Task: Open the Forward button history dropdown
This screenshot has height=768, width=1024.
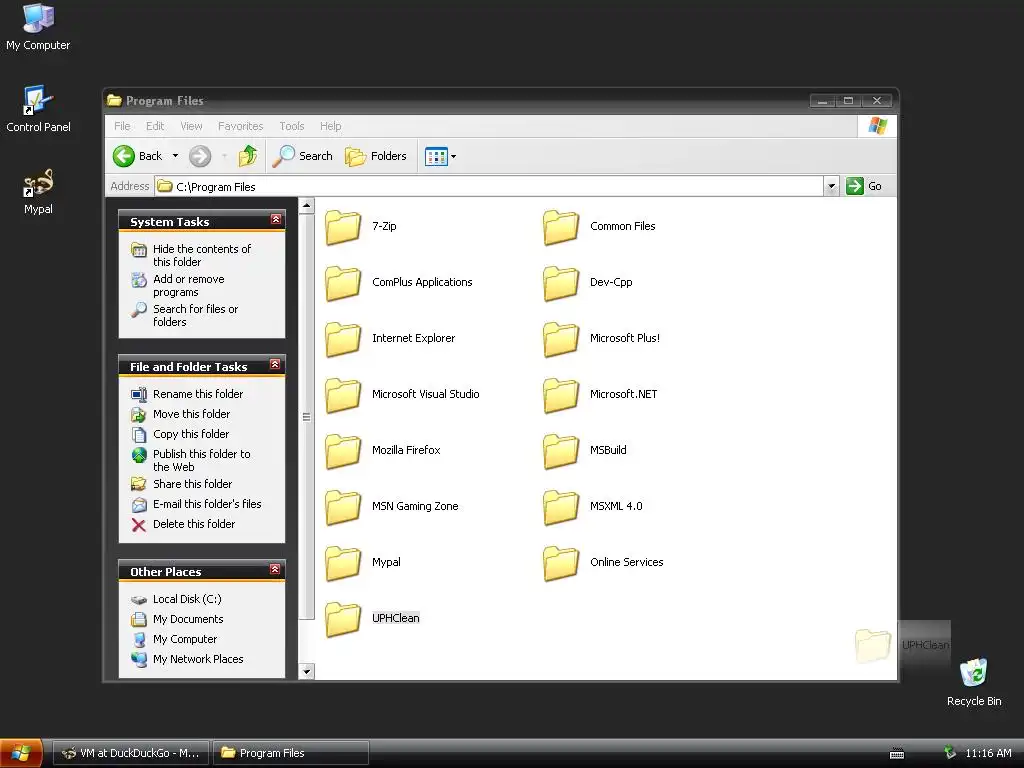Action: pos(224,156)
